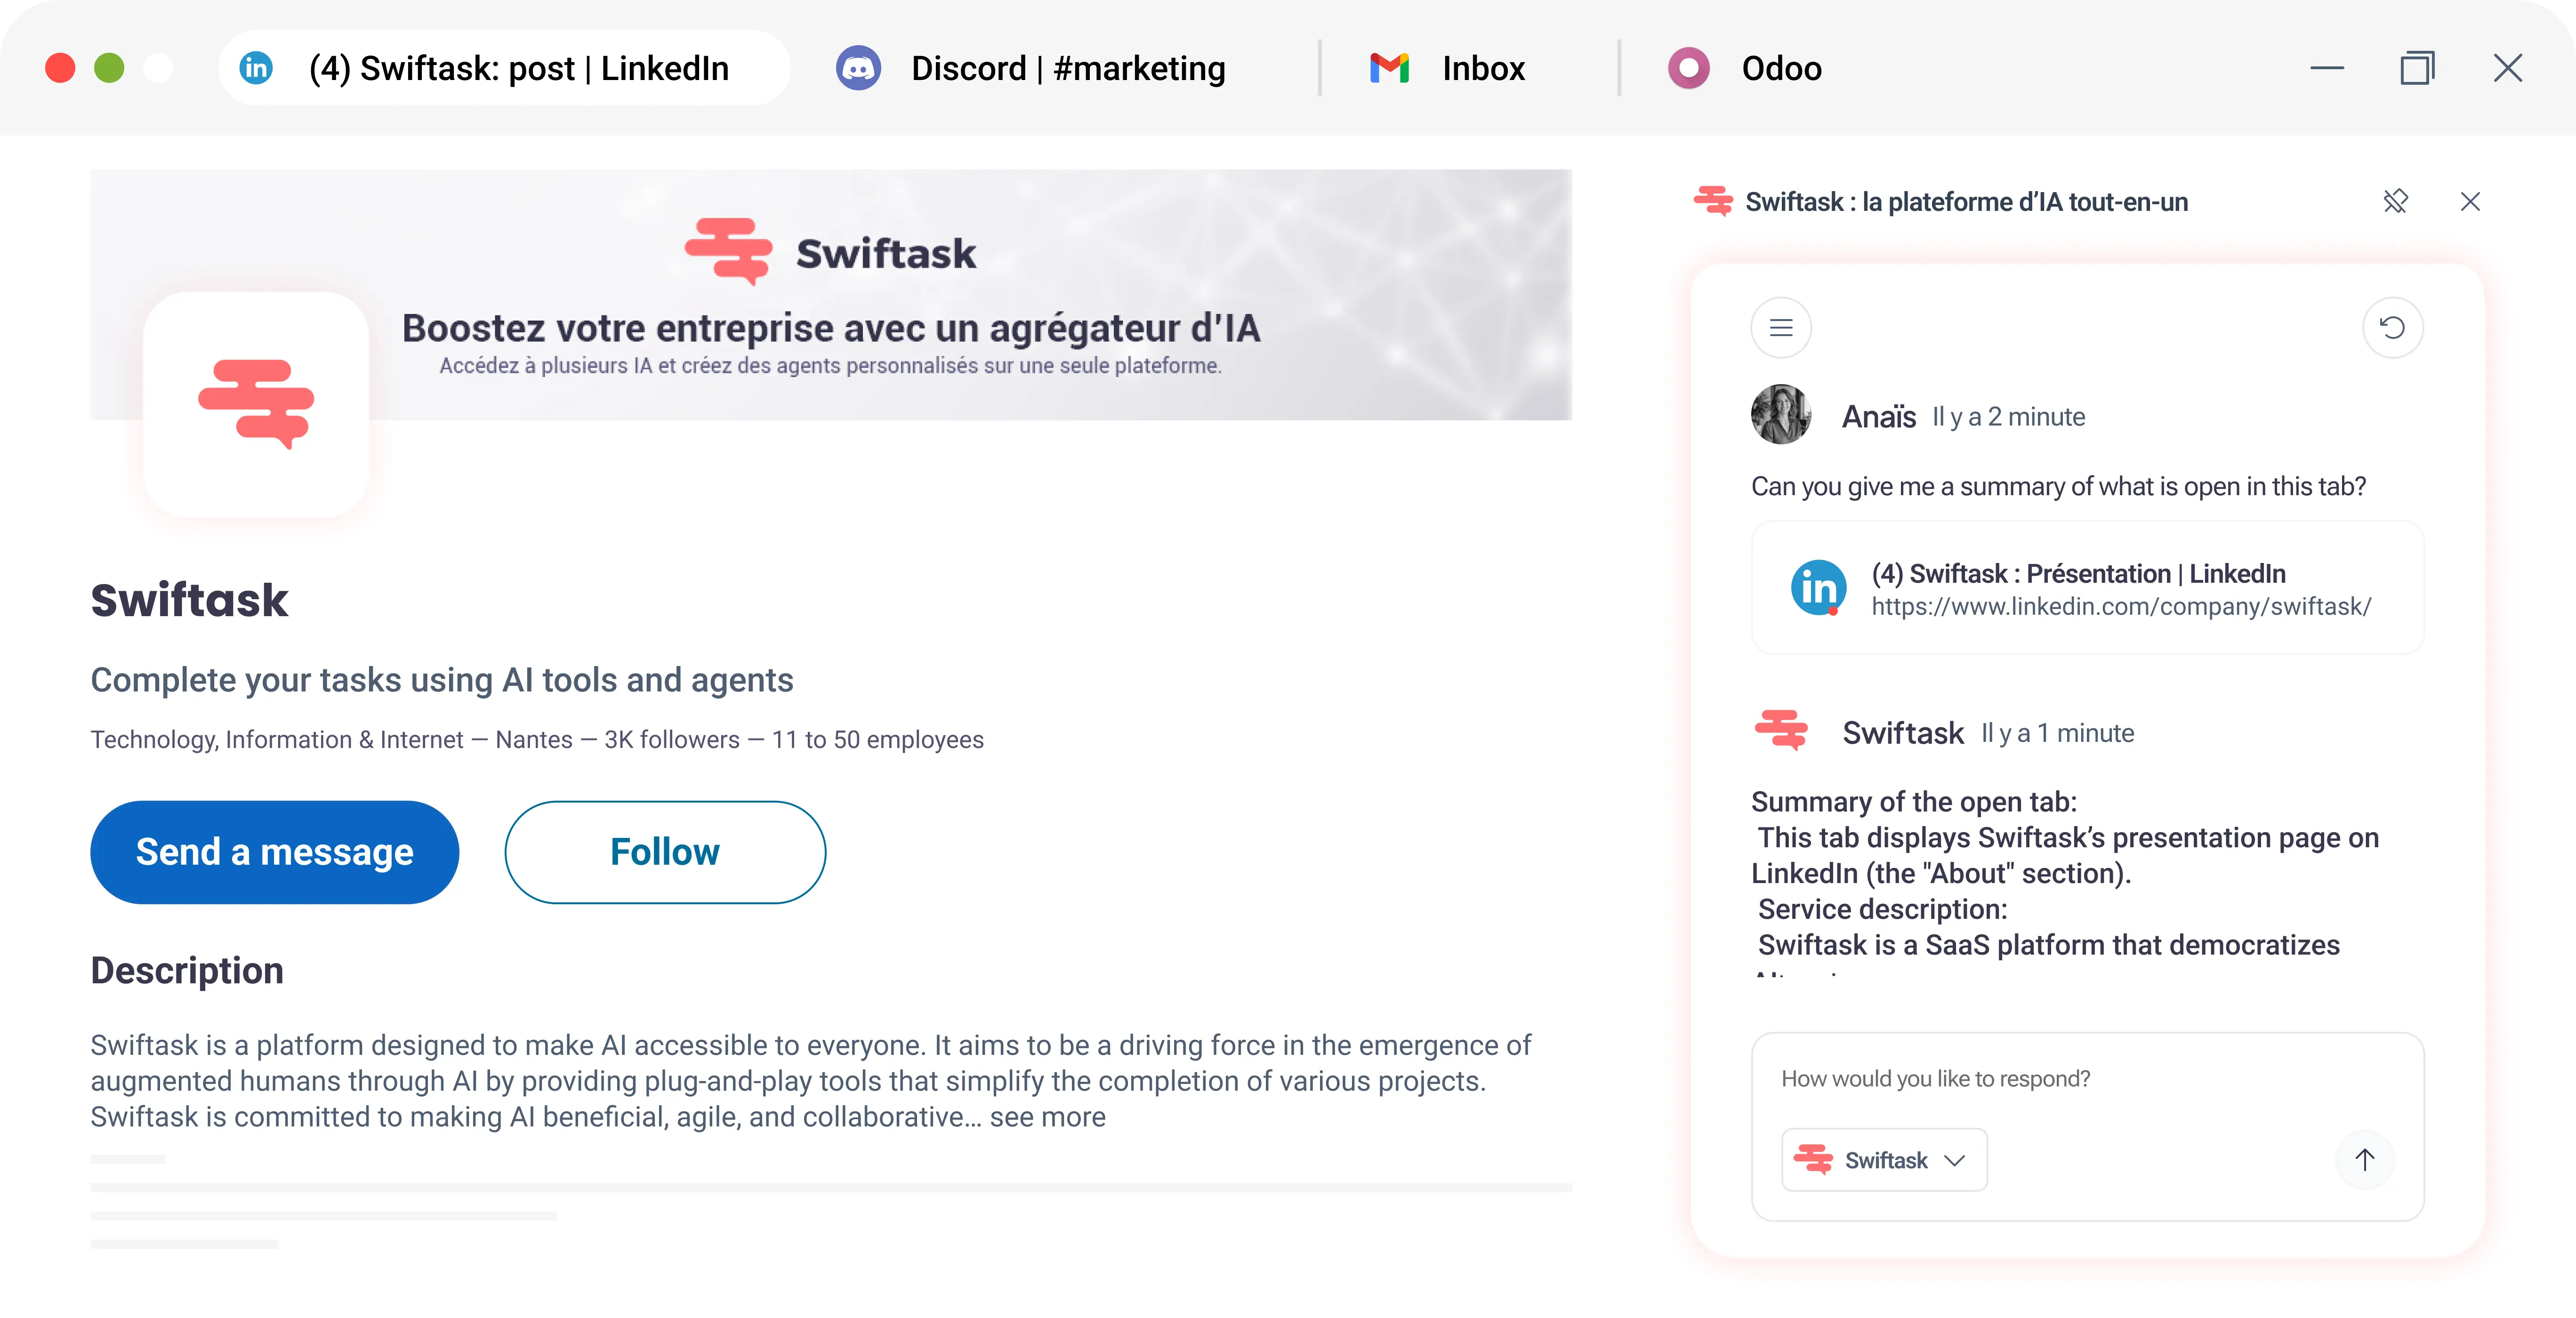Close the Swiftask side panel
The height and width of the screenshot is (1318, 2576).
coord(2470,202)
